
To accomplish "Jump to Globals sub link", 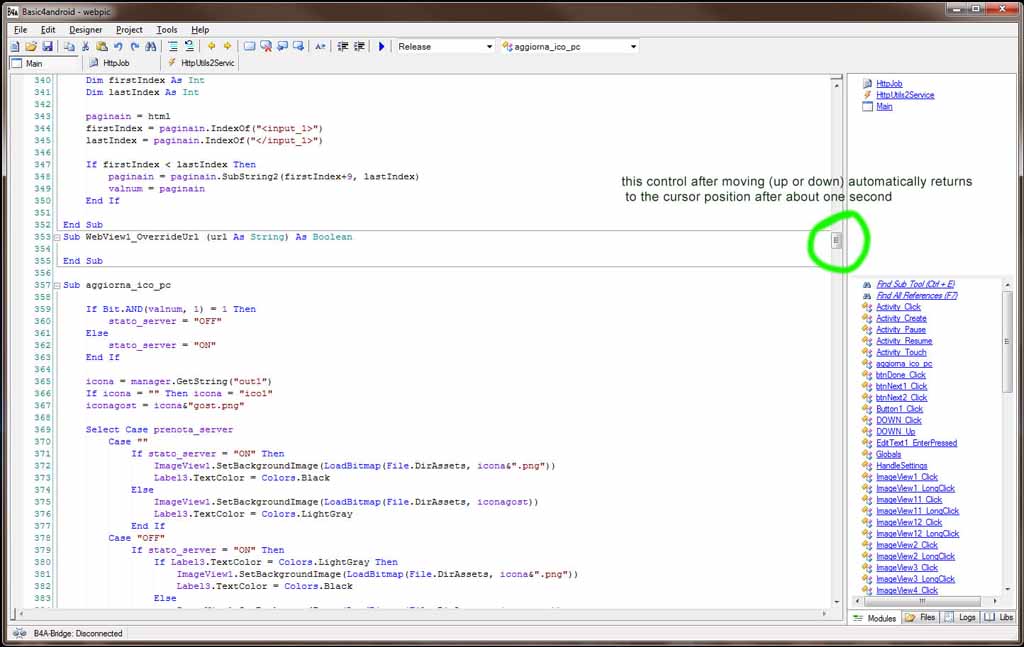I will point(888,454).
